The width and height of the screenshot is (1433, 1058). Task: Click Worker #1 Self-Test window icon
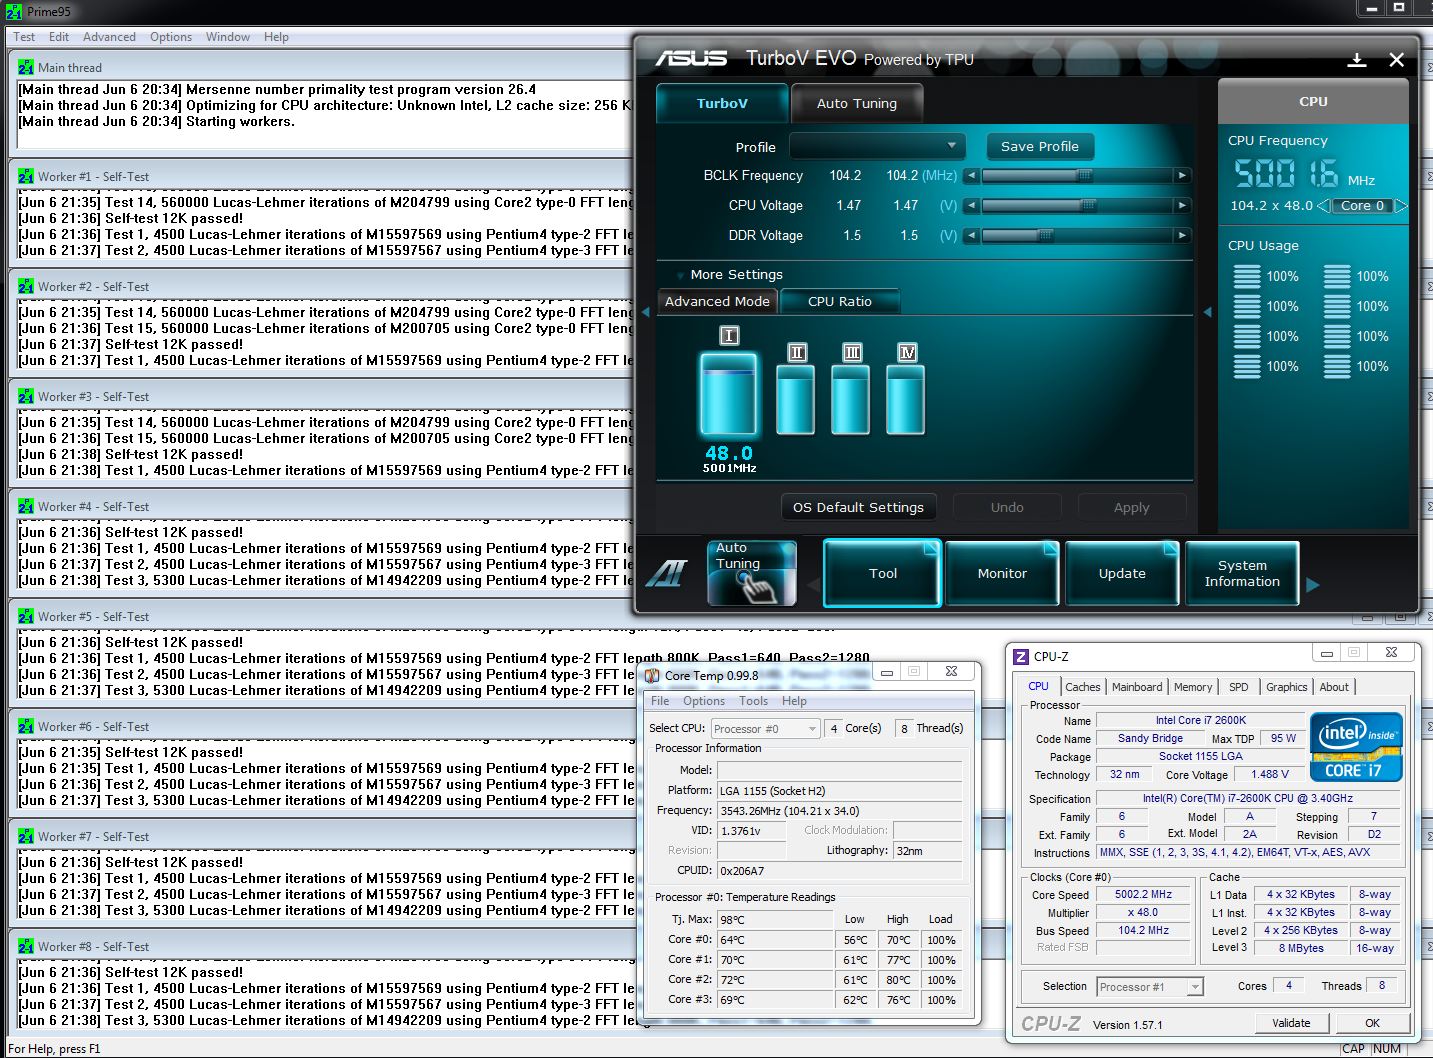[x=26, y=176]
